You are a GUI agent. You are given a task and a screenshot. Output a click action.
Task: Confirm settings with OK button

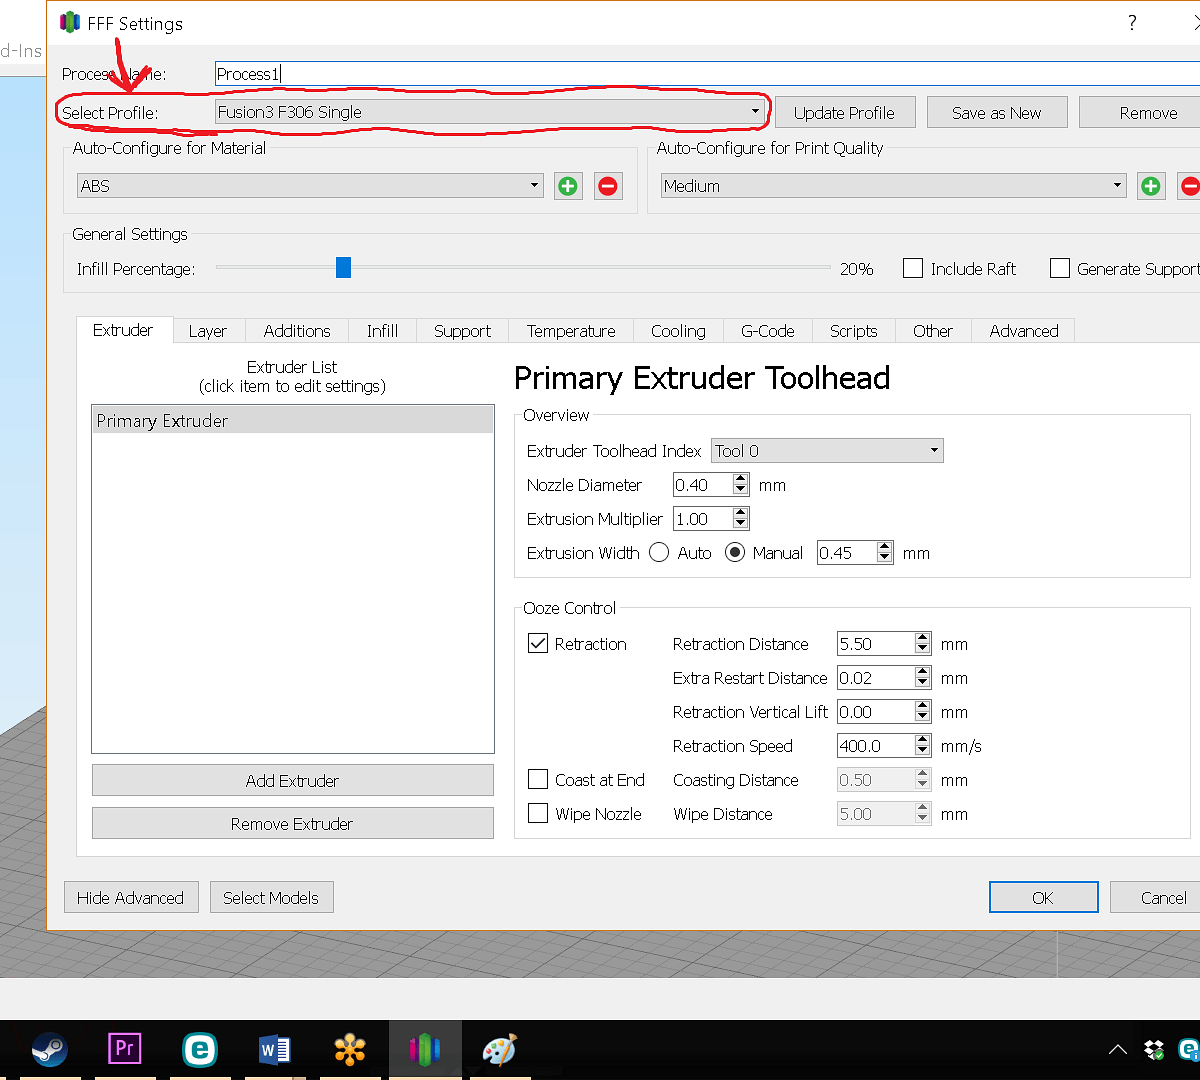click(x=1043, y=898)
